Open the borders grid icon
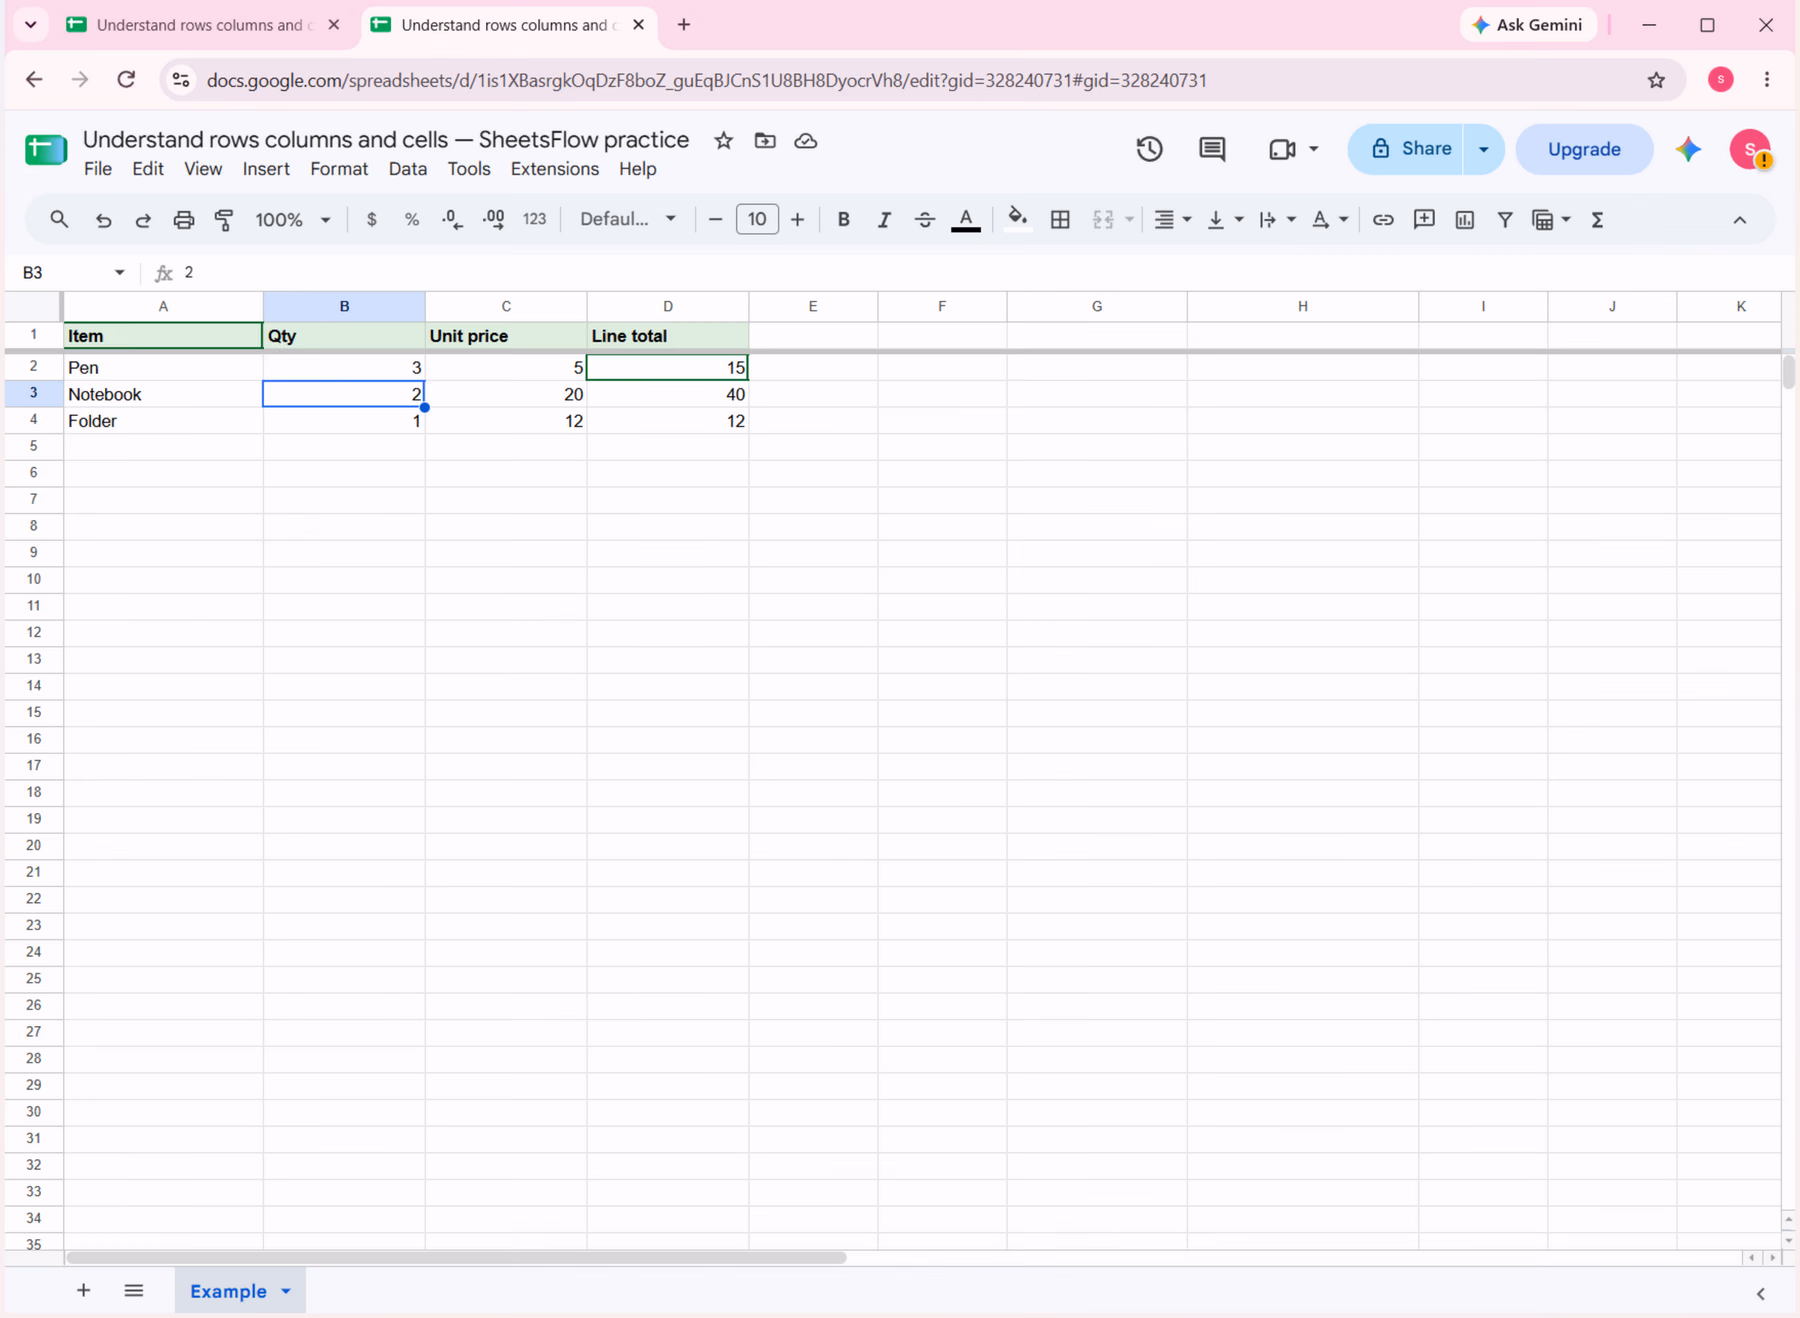 (1060, 220)
